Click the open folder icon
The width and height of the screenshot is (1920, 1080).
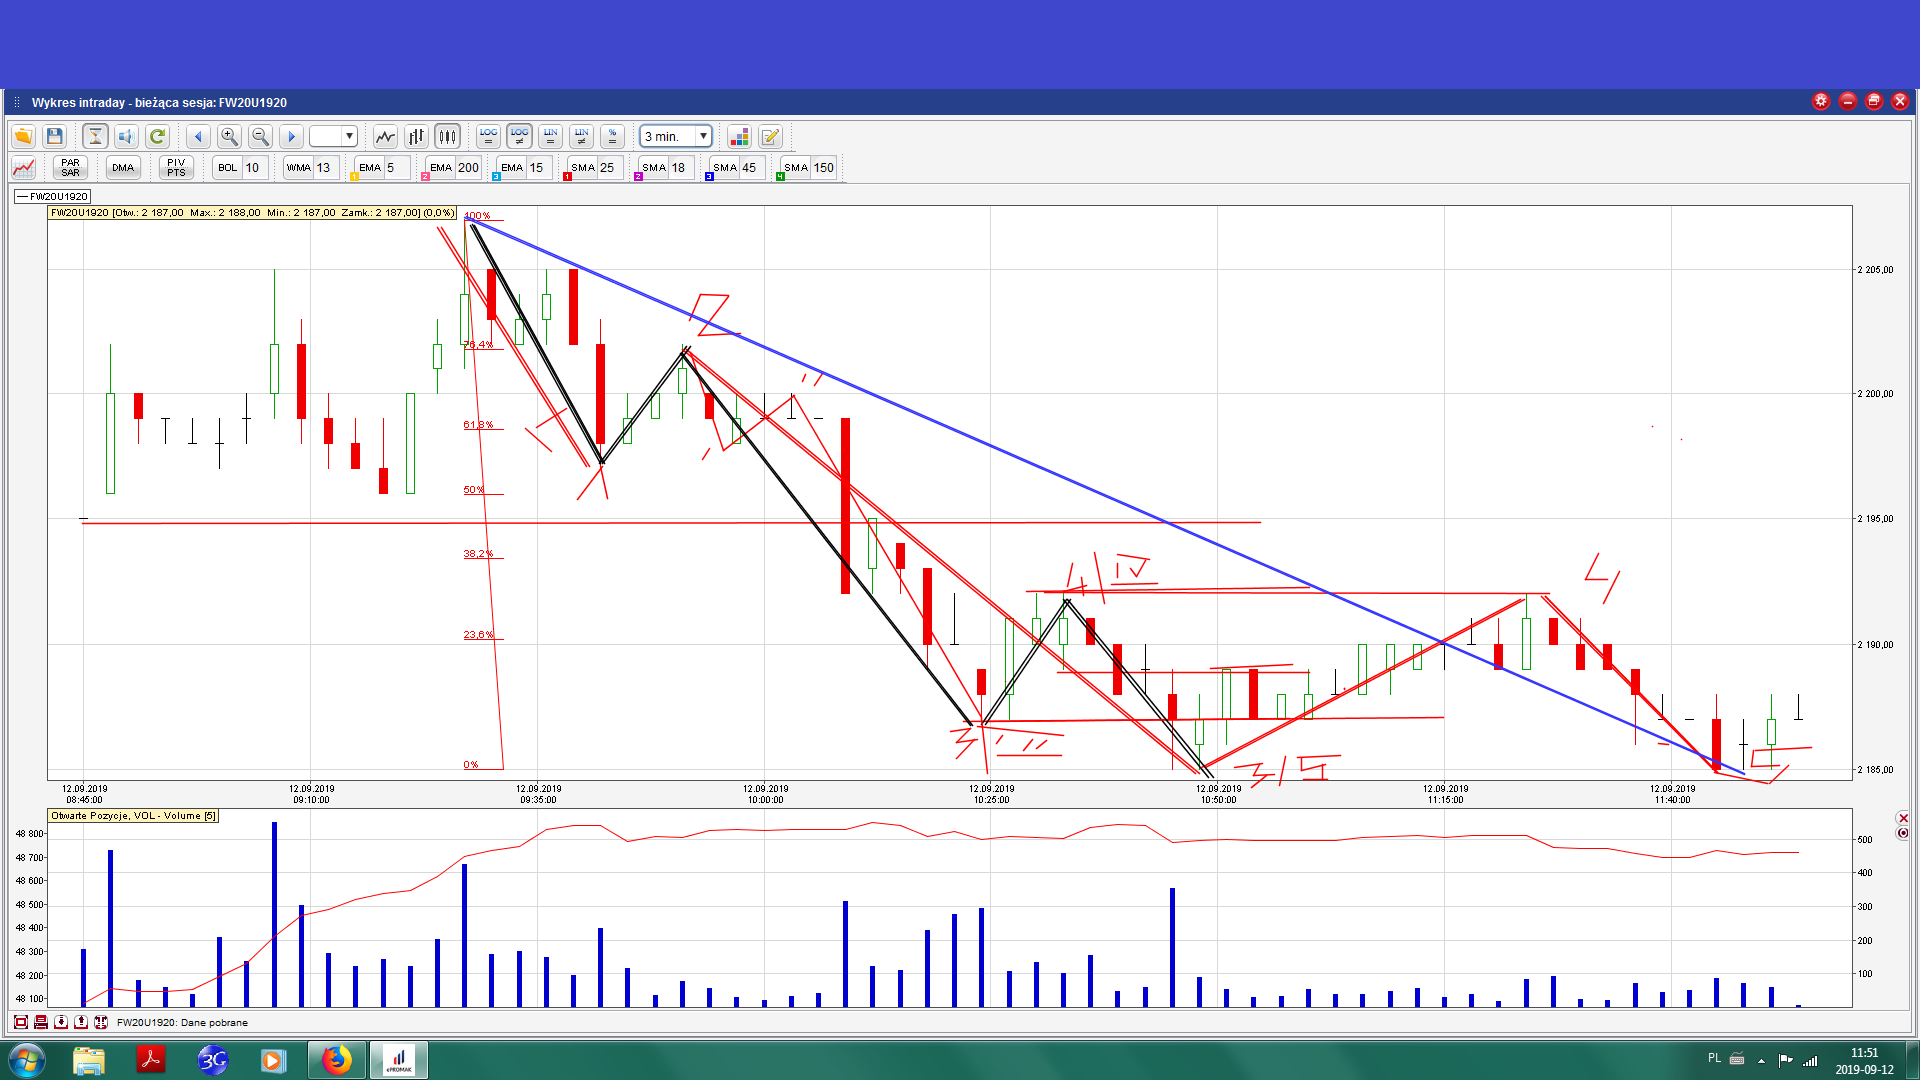tap(23, 136)
